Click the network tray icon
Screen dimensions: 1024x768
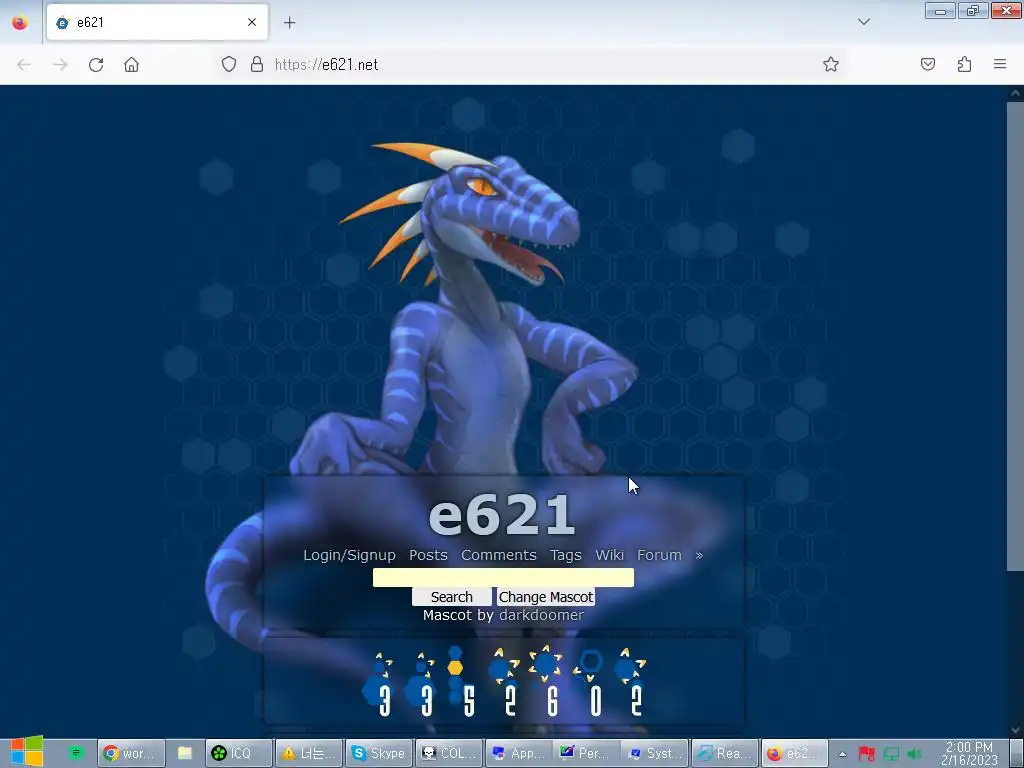pos(891,754)
